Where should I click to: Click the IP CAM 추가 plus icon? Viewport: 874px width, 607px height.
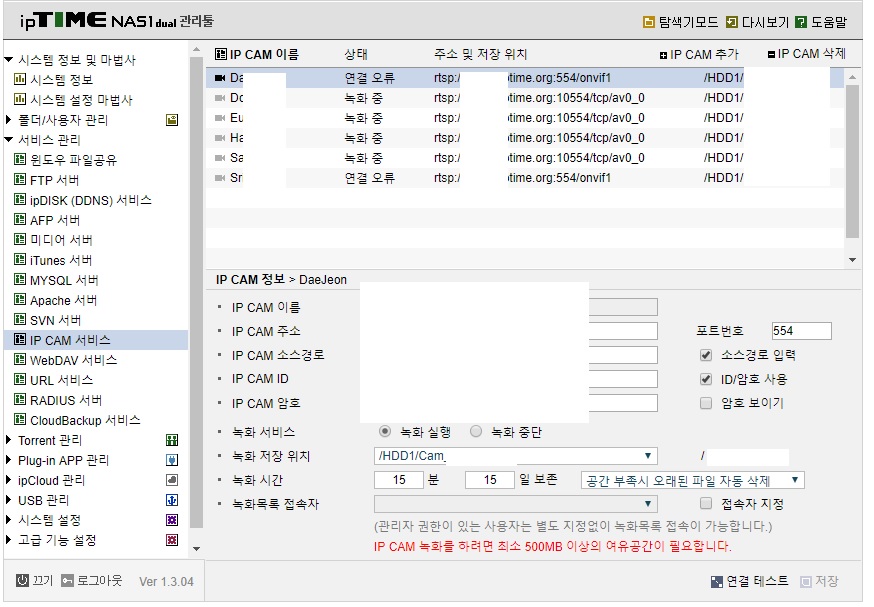pyautogui.click(x=663, y=55)
